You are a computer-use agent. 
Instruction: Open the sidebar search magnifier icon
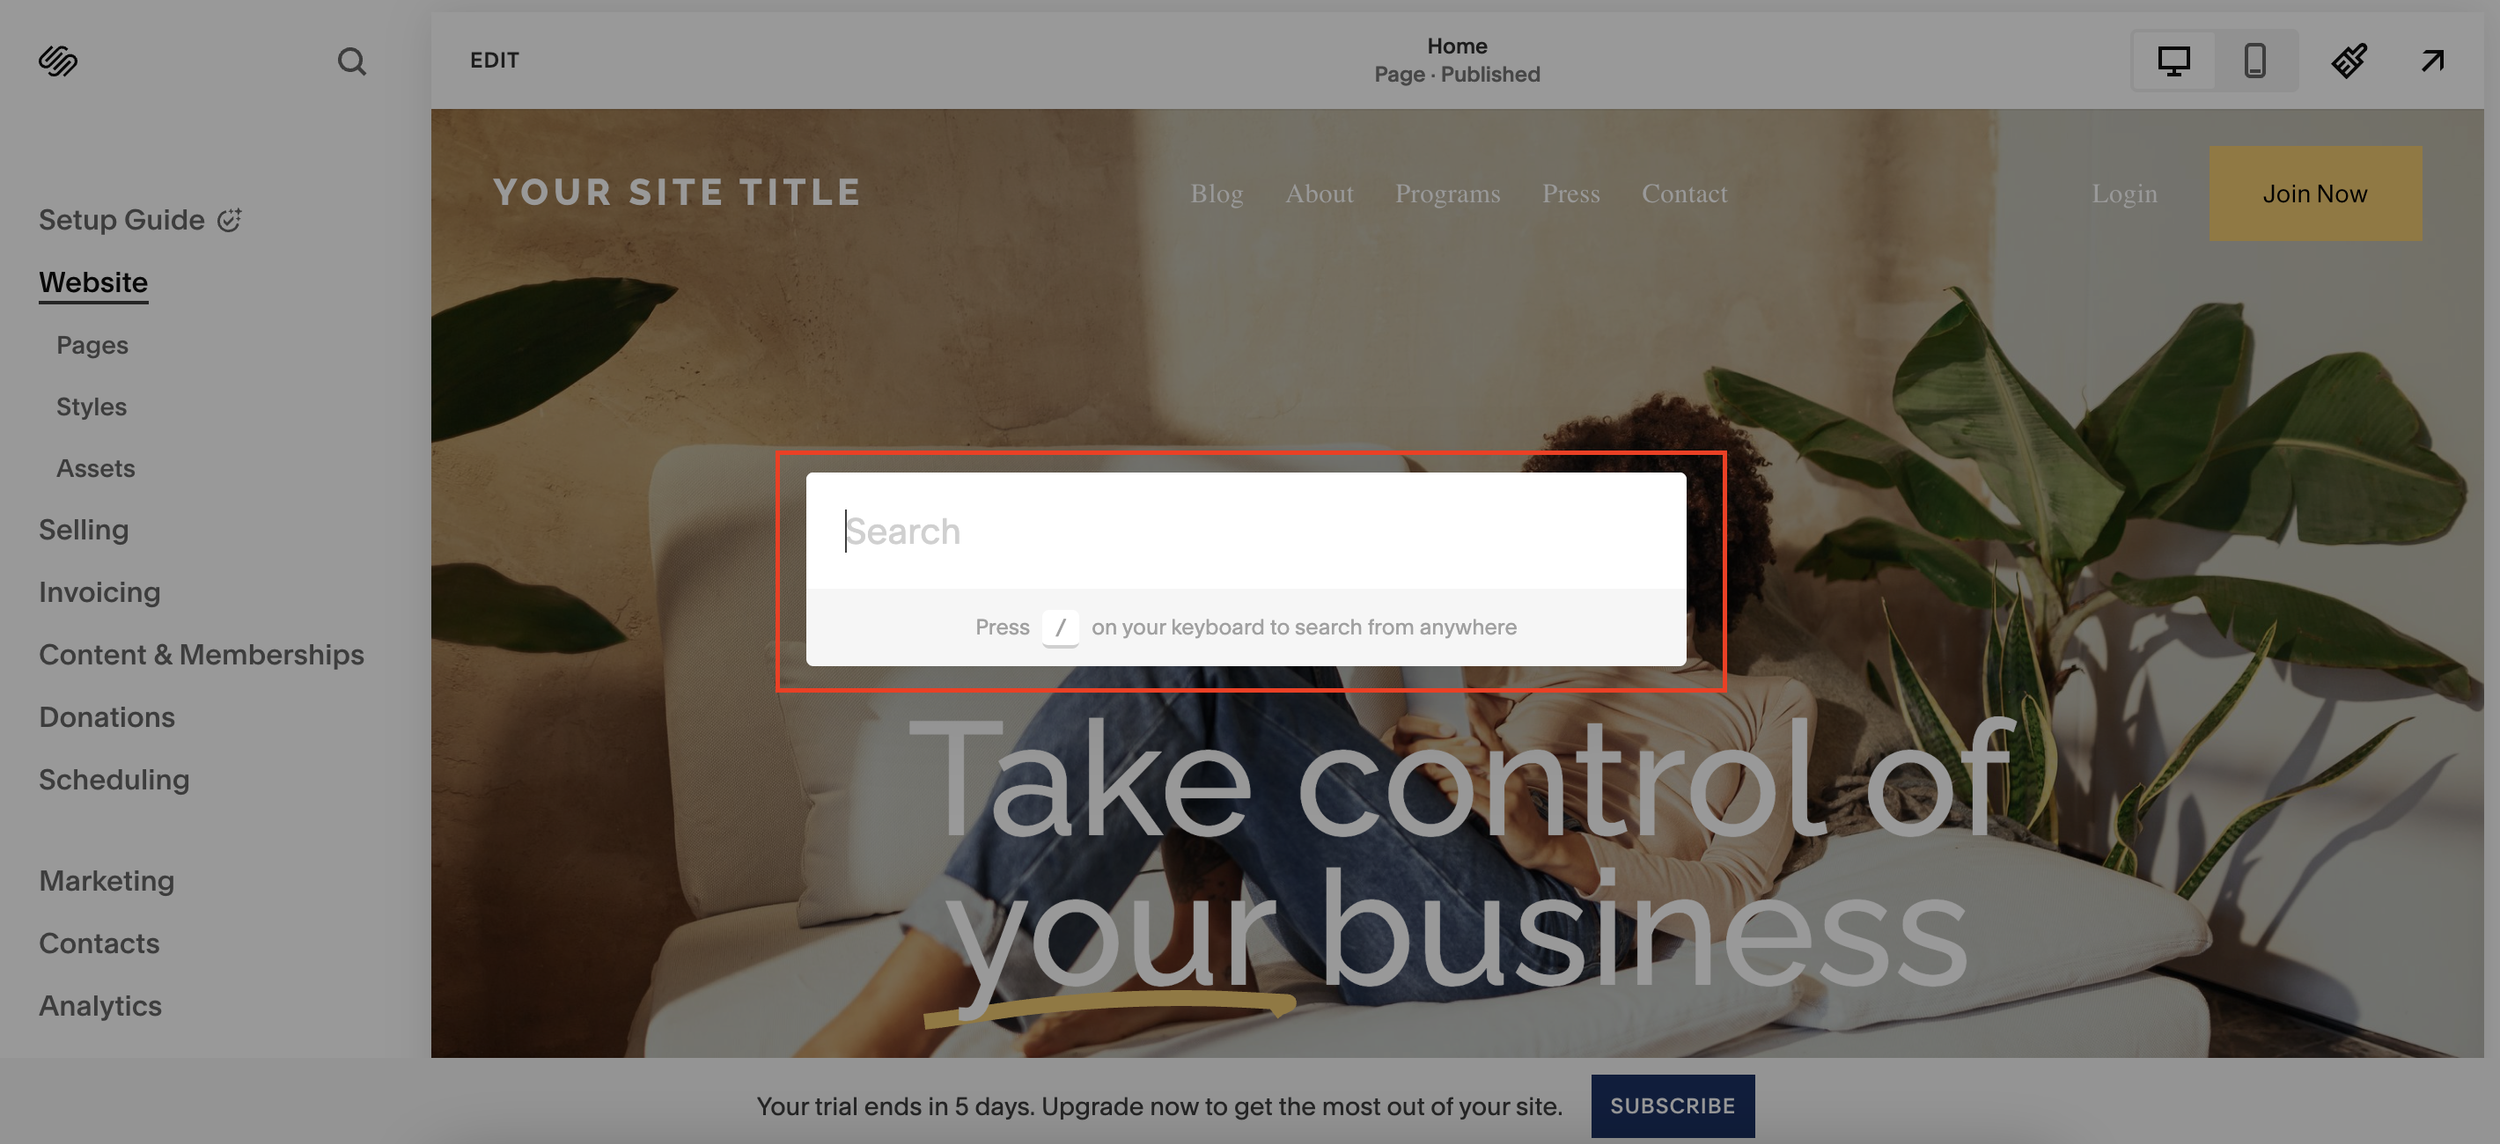coord(351,61)
